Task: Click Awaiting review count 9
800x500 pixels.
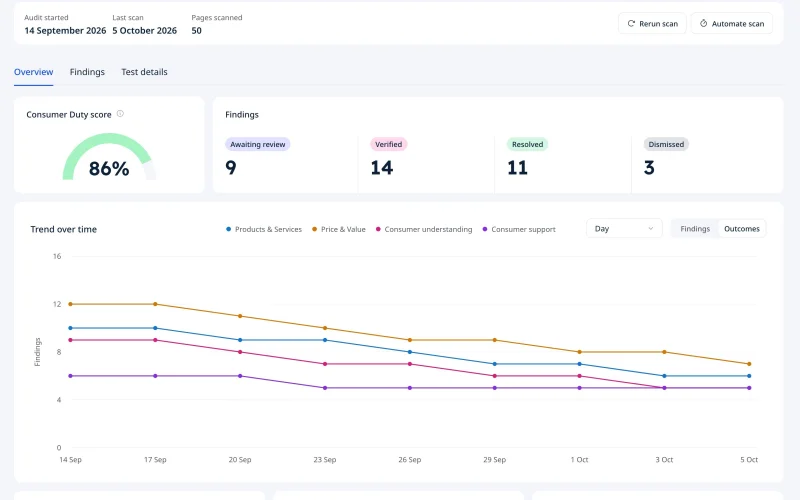Action: (231, 168)
